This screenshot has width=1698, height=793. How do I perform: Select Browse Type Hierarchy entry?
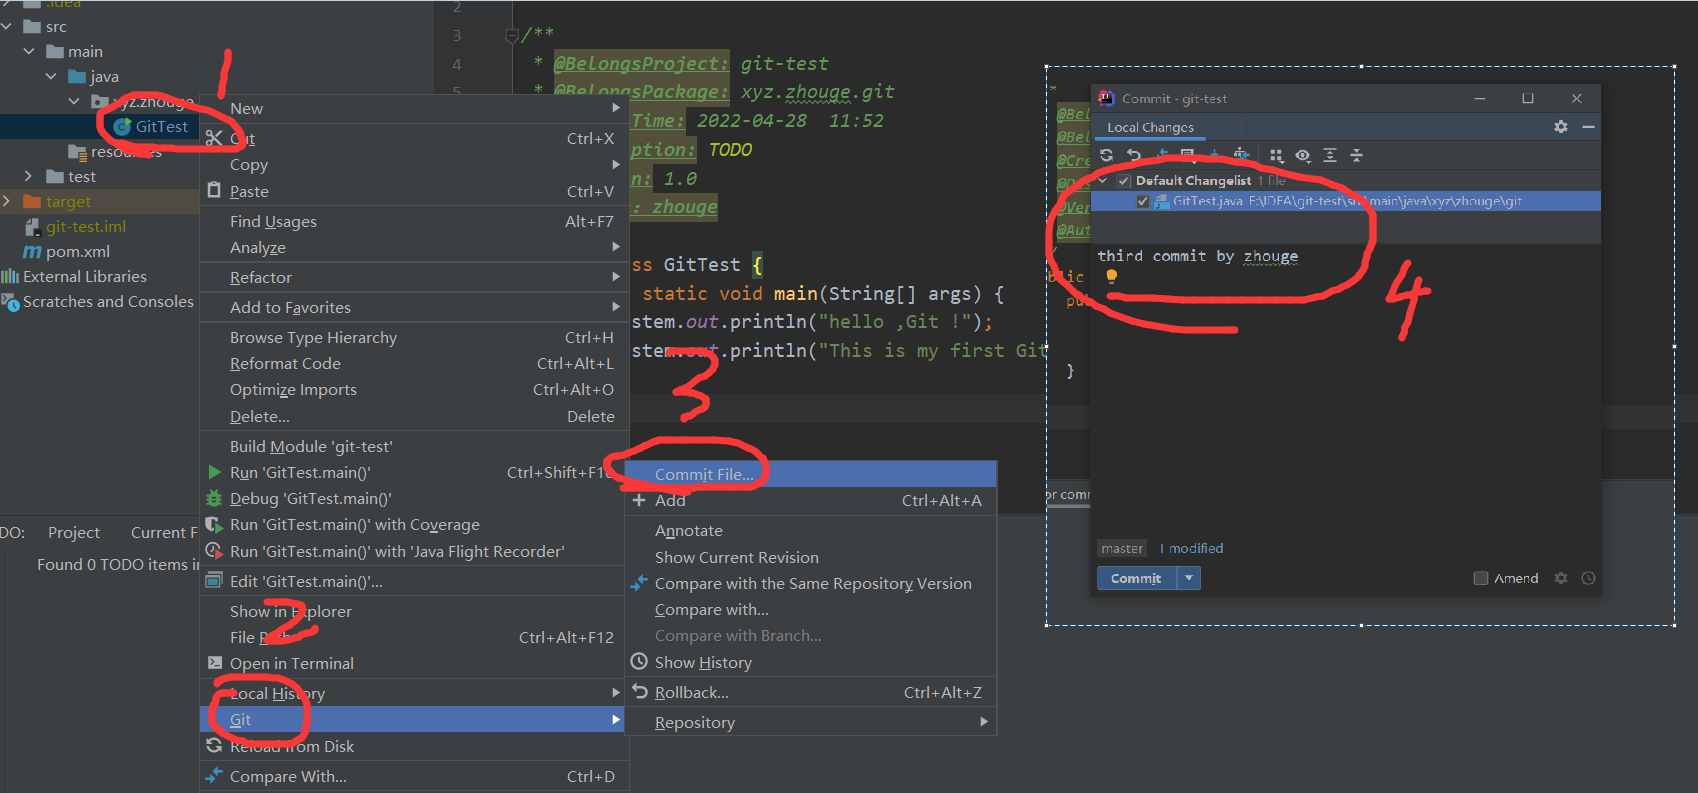pos(414,338)
